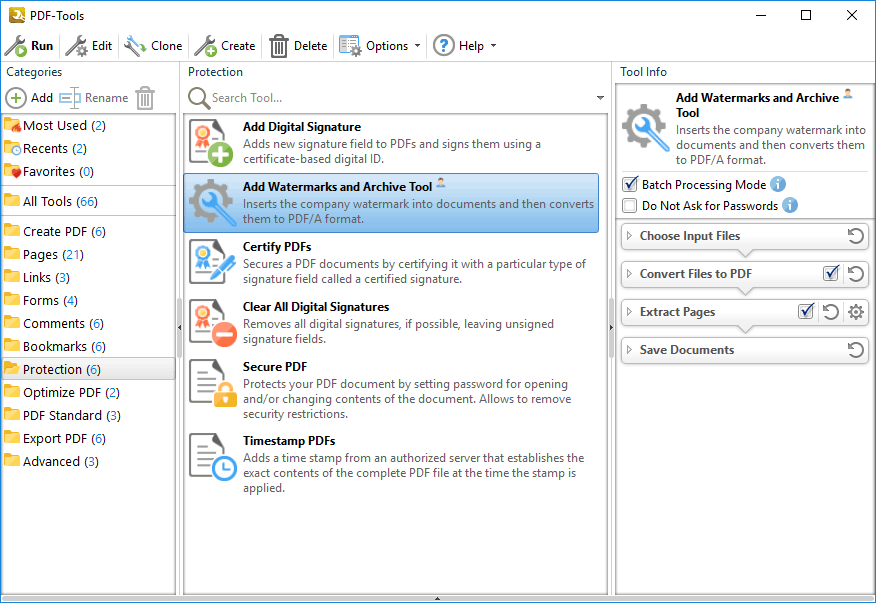Click the Help question mark icon
The image size is (876, 603).
point(444,45)
